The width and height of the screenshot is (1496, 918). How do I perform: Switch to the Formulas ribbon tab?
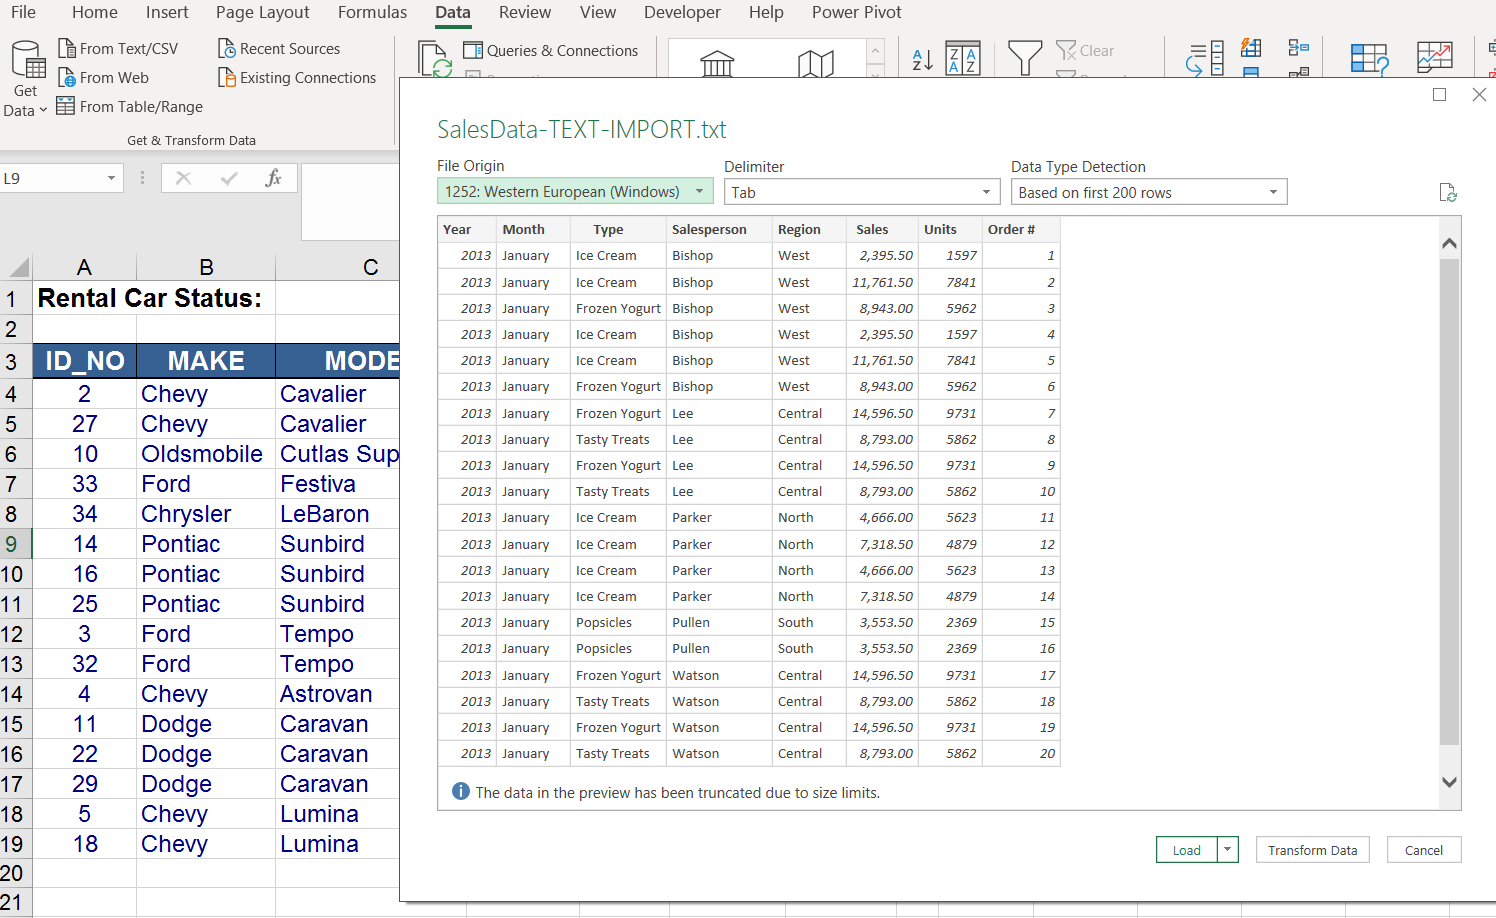coord(372,12)
